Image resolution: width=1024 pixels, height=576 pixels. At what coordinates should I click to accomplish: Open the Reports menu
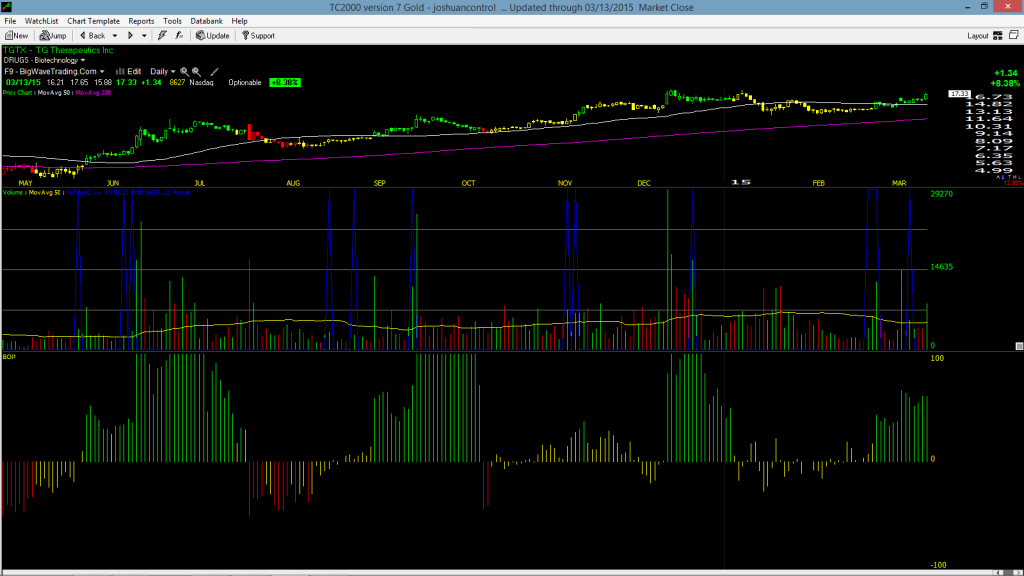tap(141, 21)
